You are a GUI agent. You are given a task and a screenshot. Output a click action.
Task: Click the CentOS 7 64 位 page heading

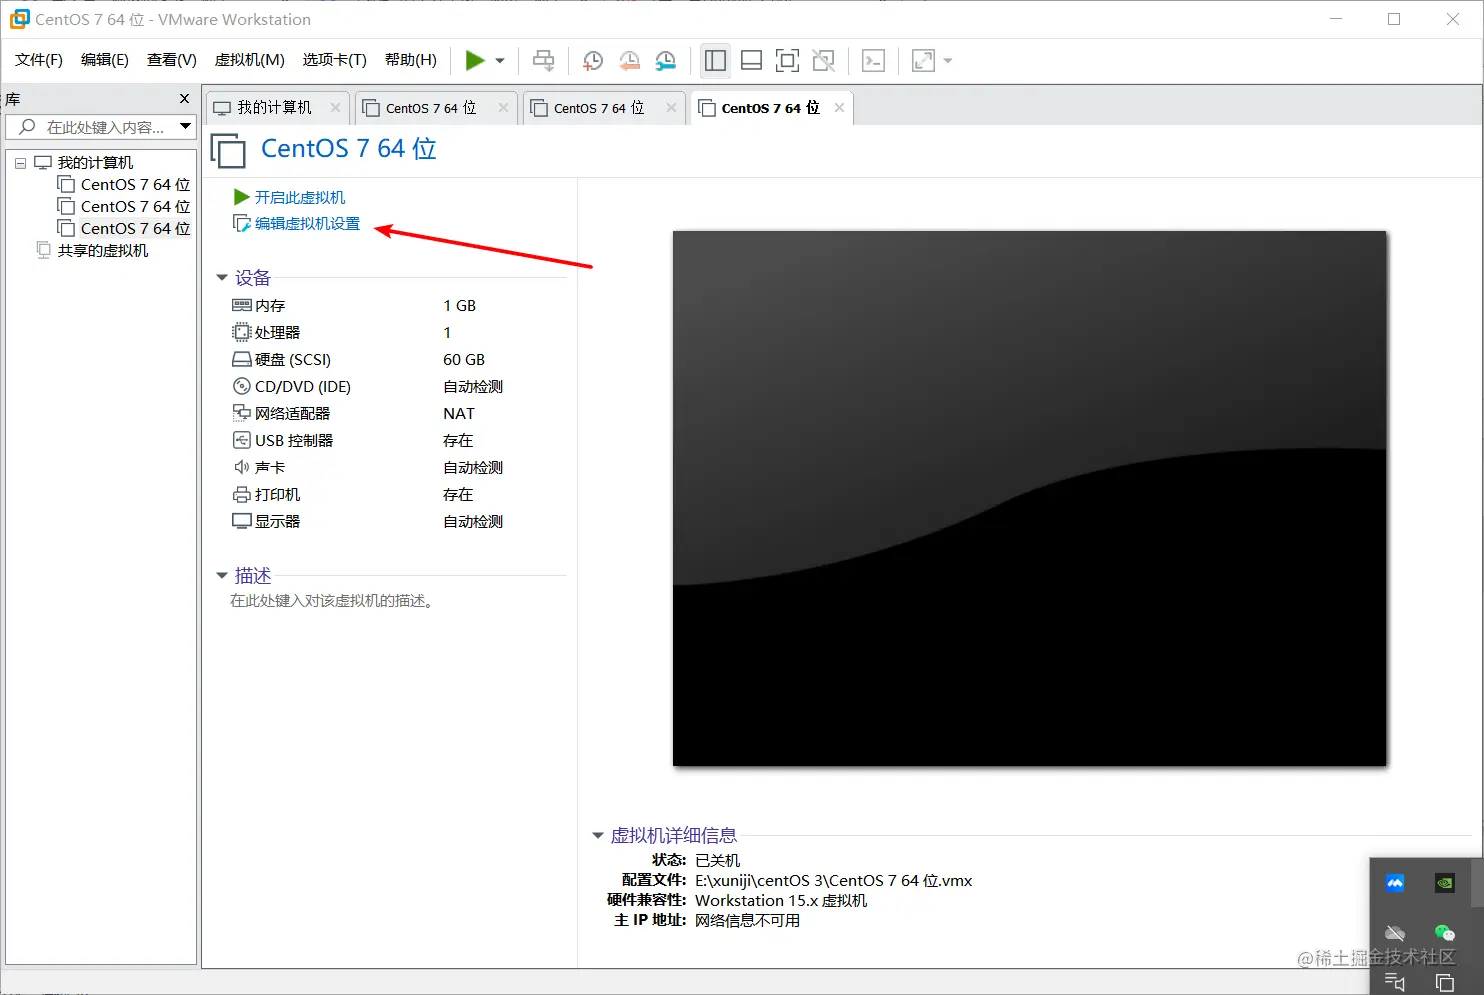point(349,148)
